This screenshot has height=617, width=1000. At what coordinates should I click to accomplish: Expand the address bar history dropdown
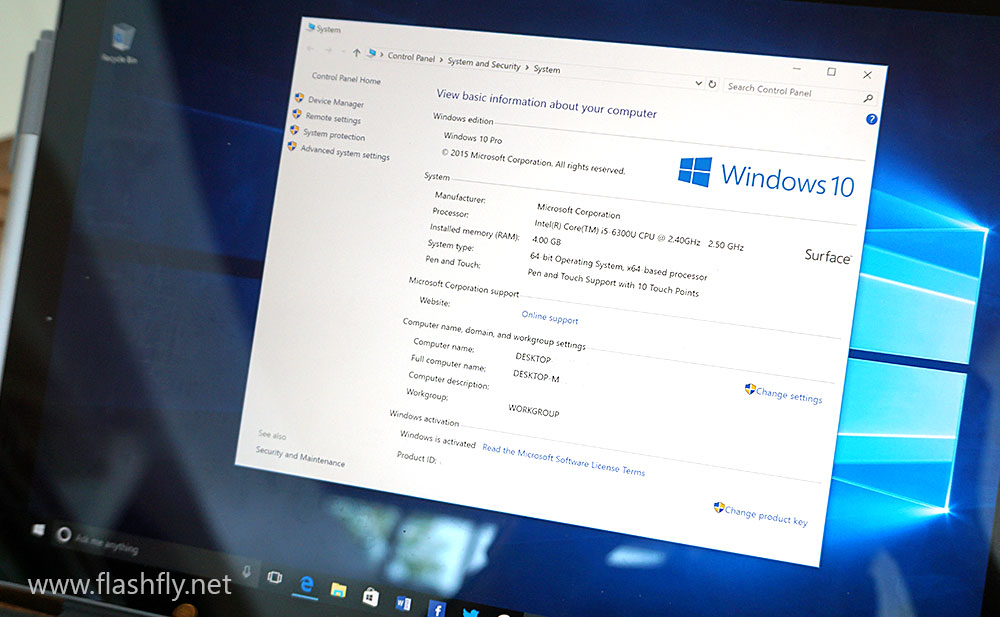tap(696, 83)
